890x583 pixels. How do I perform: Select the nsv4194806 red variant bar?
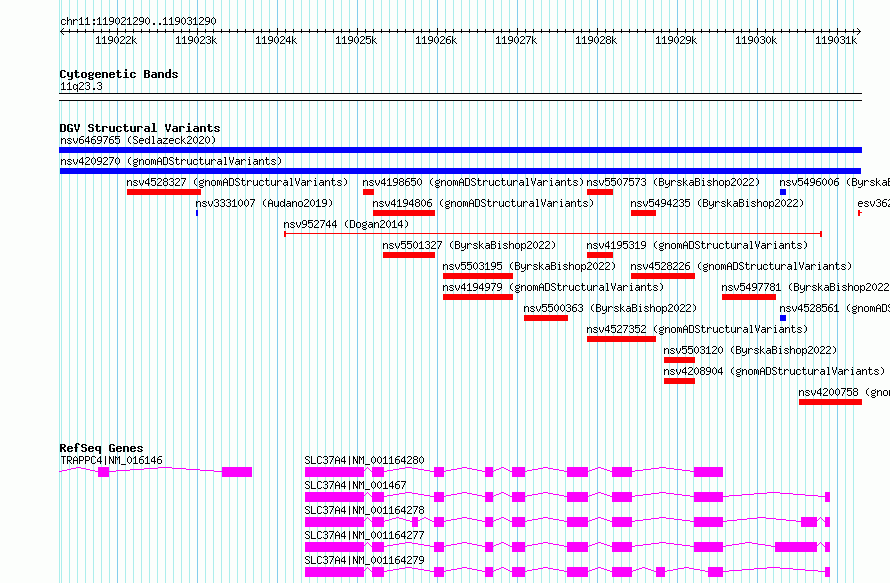[x=404, y=213]
